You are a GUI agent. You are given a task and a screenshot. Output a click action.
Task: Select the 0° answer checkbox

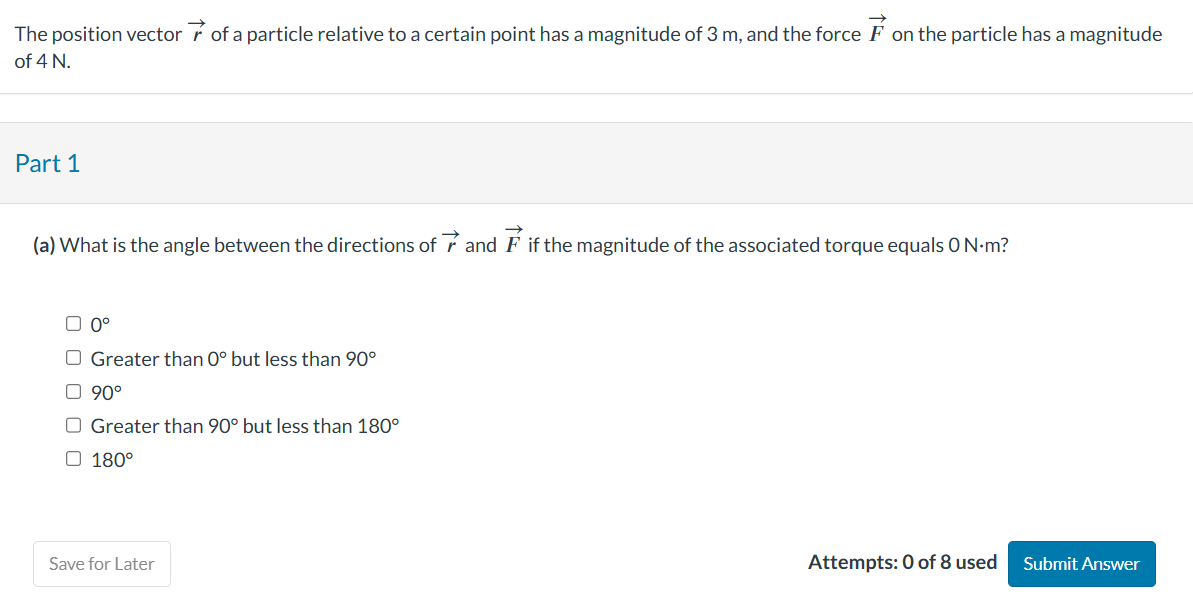(x=73, y=322)
